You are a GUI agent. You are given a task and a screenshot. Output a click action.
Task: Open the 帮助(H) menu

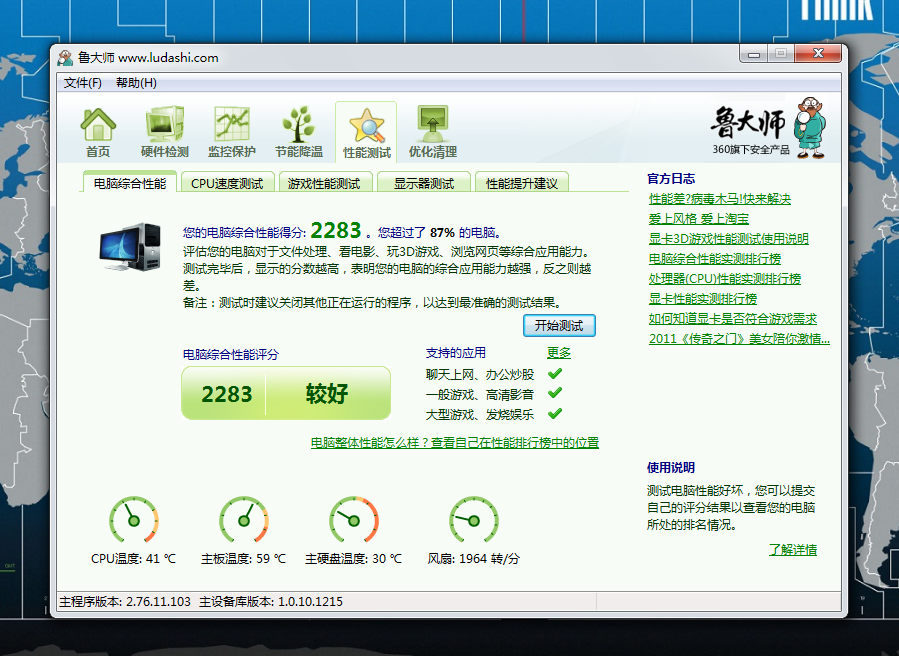click(x=136, y=83)
